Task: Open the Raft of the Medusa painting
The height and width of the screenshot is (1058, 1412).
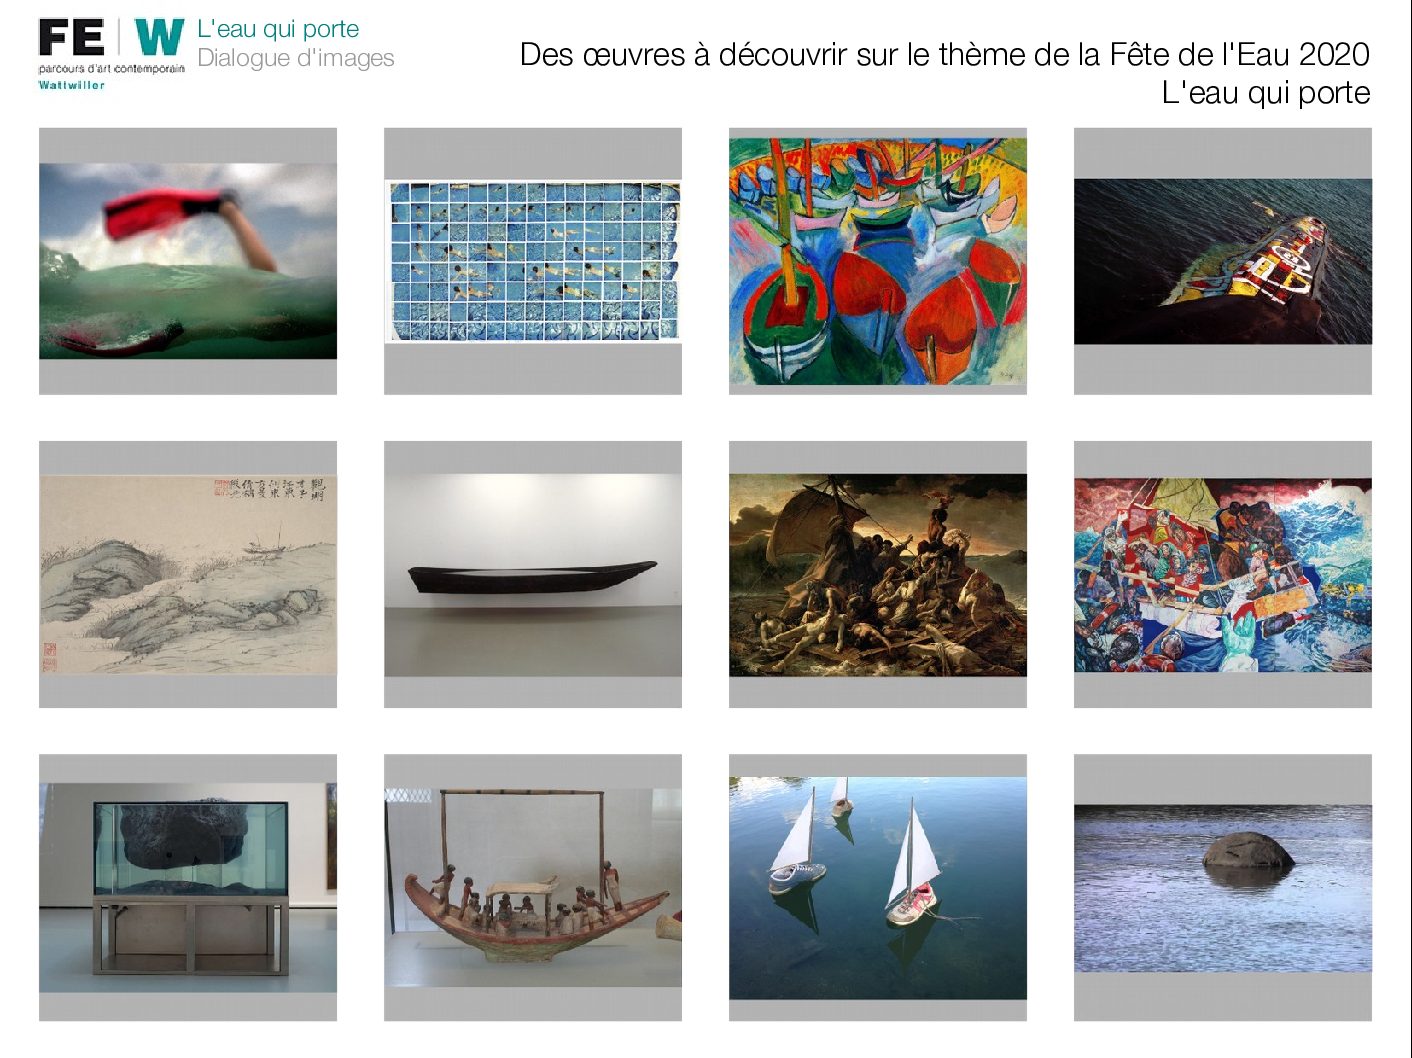Action: pyautogui.click(x=878, y=575)
